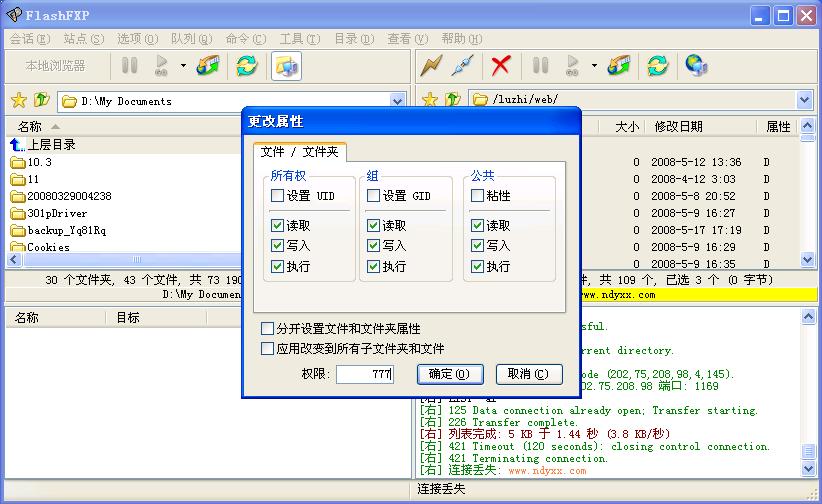
Task: Click the star bookmark icon on remote panel
Action: [430, 100]
